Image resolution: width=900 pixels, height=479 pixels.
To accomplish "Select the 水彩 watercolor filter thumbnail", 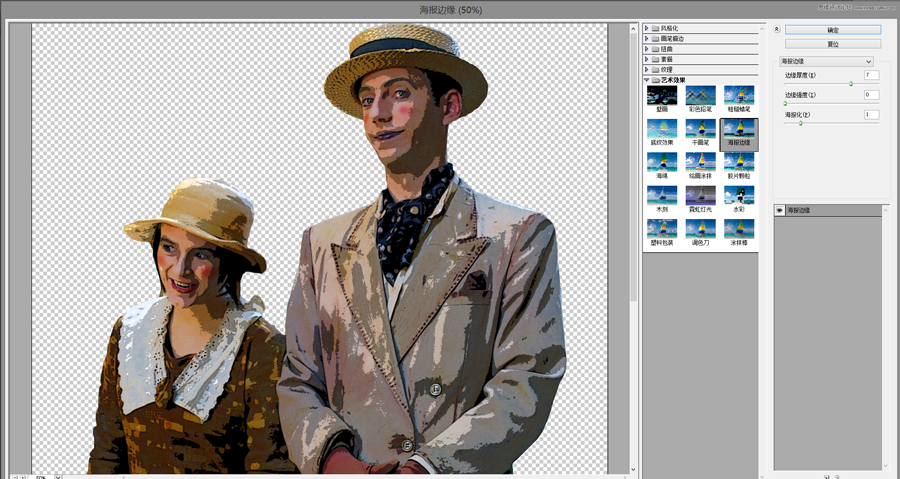I will [x=739, y=196].
